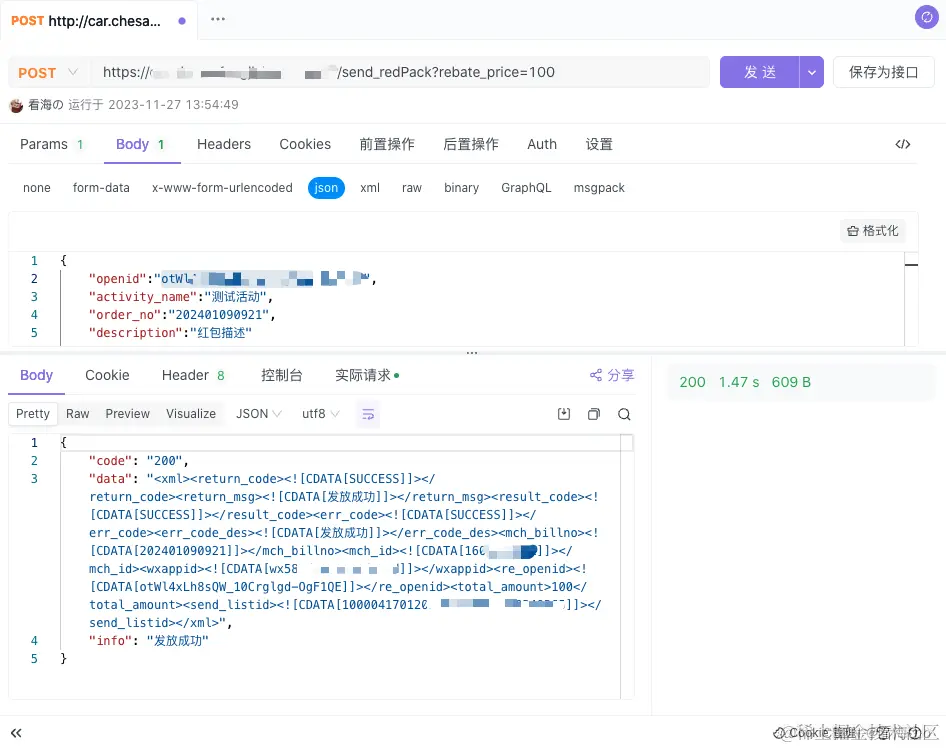Image resolution: width=946 pixels, height=749 pixels.
Task: Click the 格式化 format button
Action: click(872, 231)
